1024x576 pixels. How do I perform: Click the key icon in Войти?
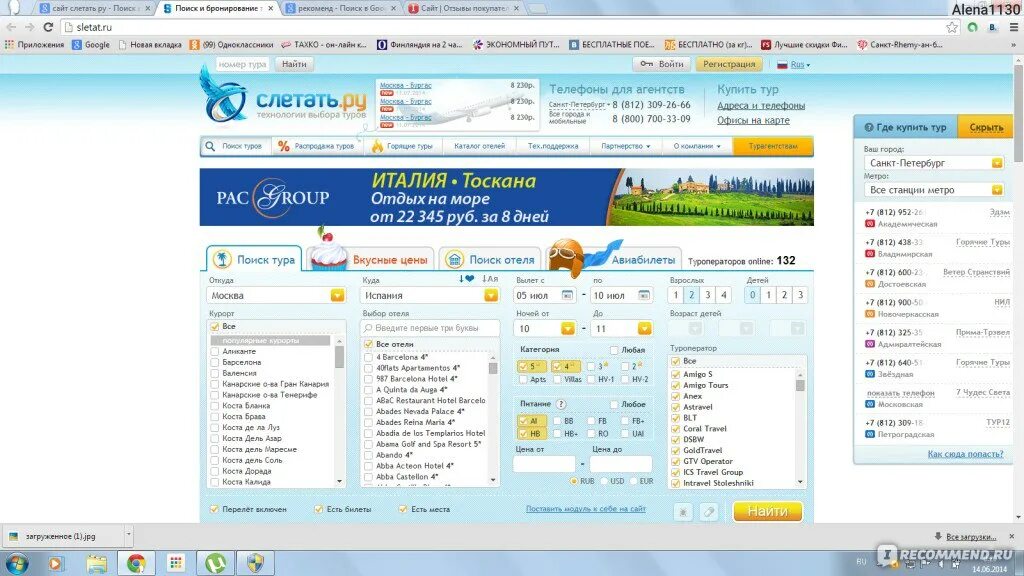tap(646, 64)
